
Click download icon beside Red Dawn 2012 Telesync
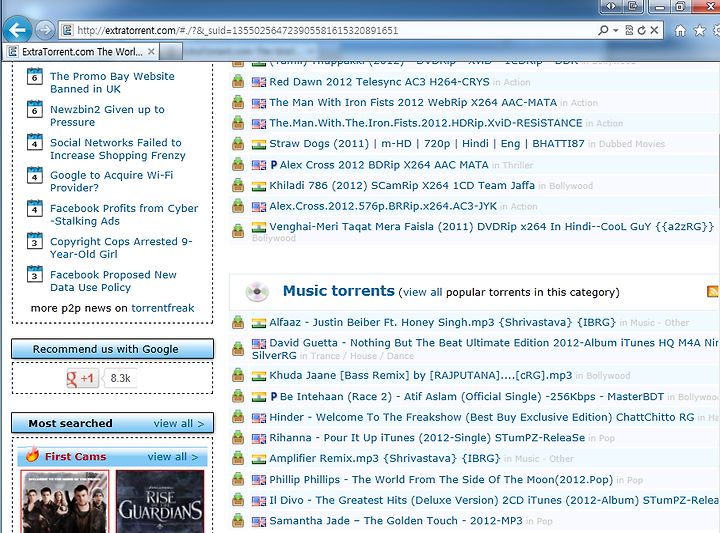coord(238,82)
